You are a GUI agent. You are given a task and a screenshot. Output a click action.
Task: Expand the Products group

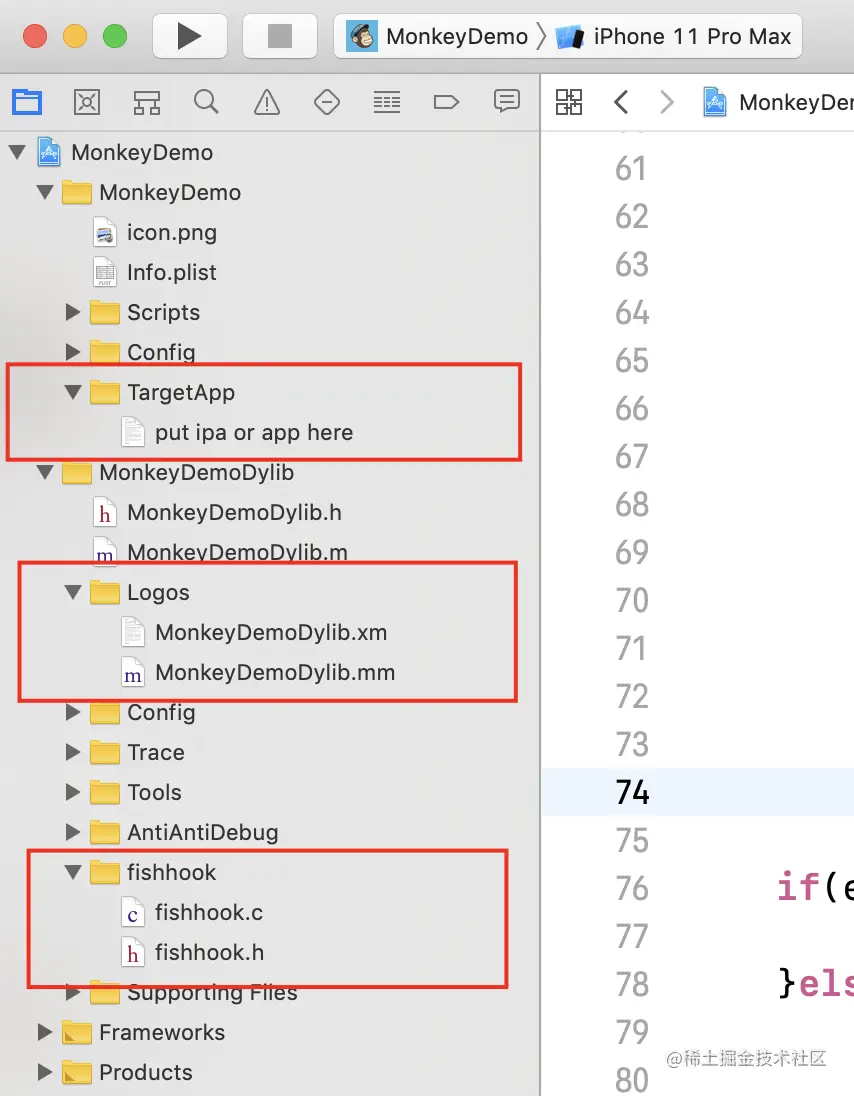click(45, 1072)
